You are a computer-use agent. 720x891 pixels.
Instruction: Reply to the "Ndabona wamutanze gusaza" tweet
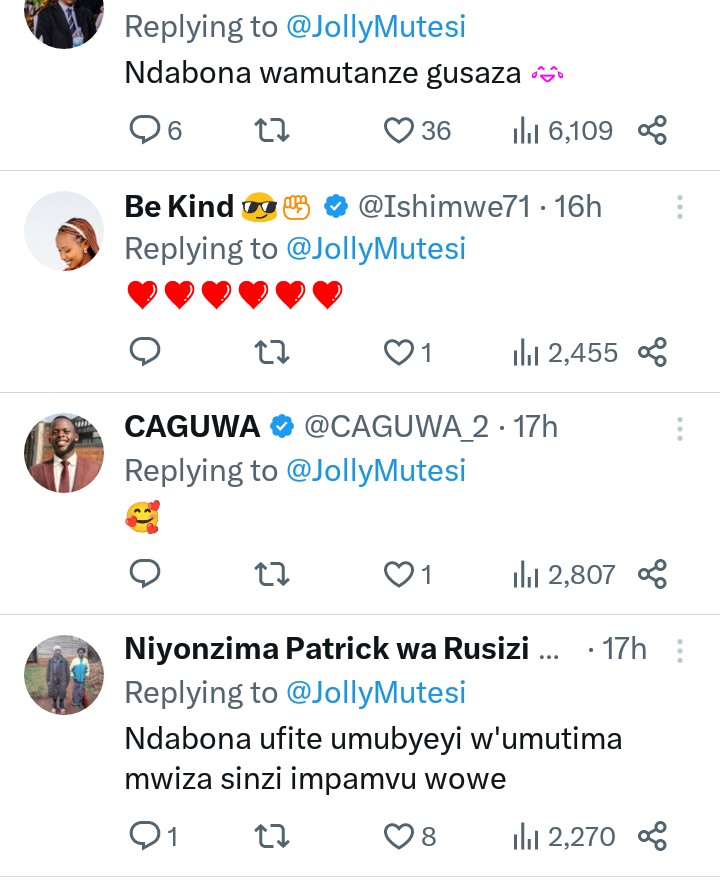[147, 130]
